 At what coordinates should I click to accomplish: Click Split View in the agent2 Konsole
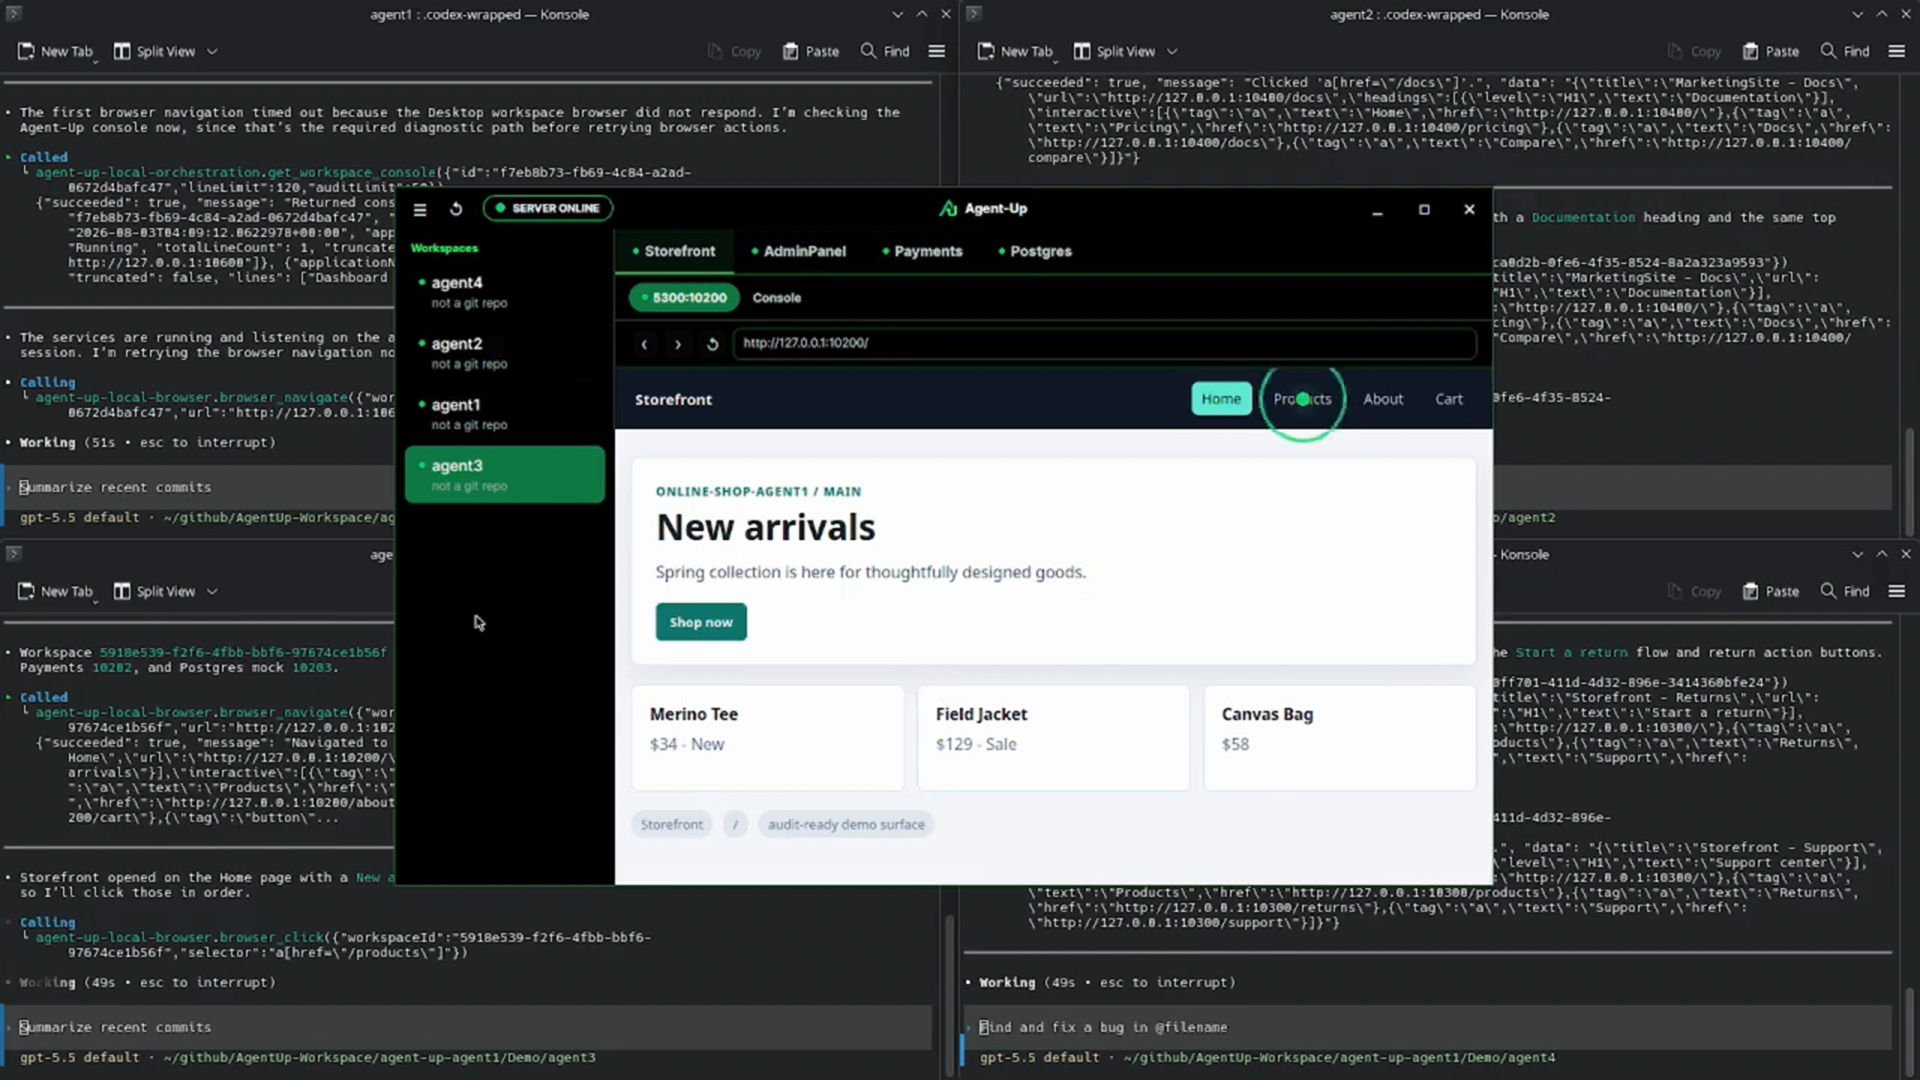pyautogui.click(x=1115, y=51)
